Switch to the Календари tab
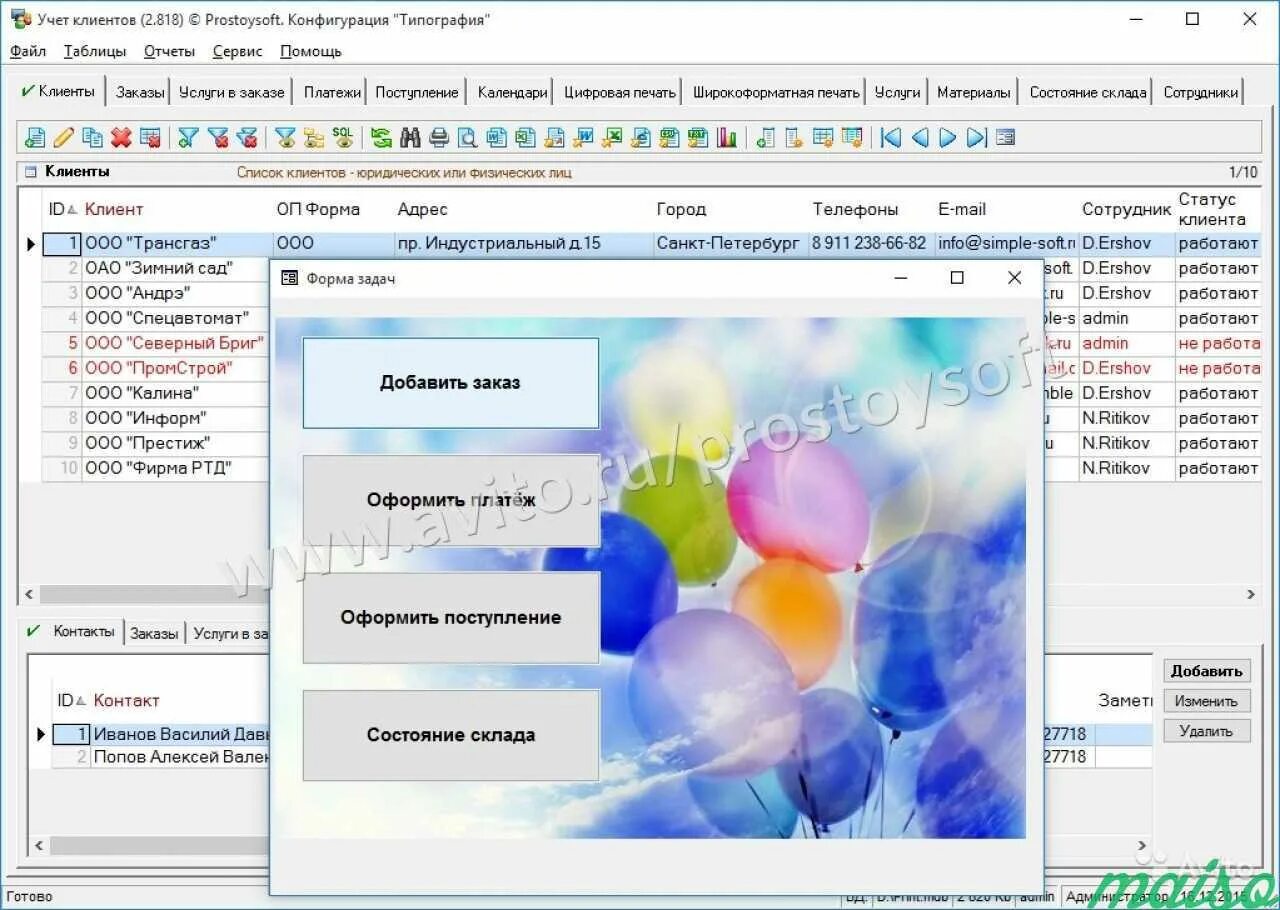The width and height of the screenshot is (1280, 910). [x=512, y=92]
